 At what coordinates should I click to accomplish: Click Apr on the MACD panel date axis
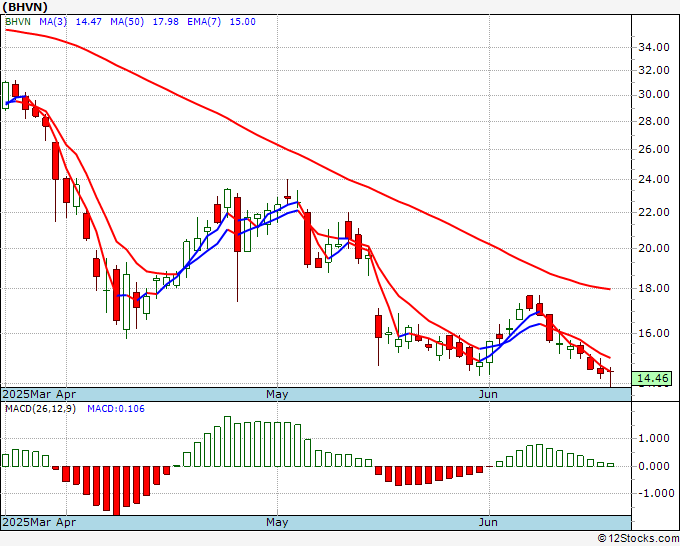[66, 522]
